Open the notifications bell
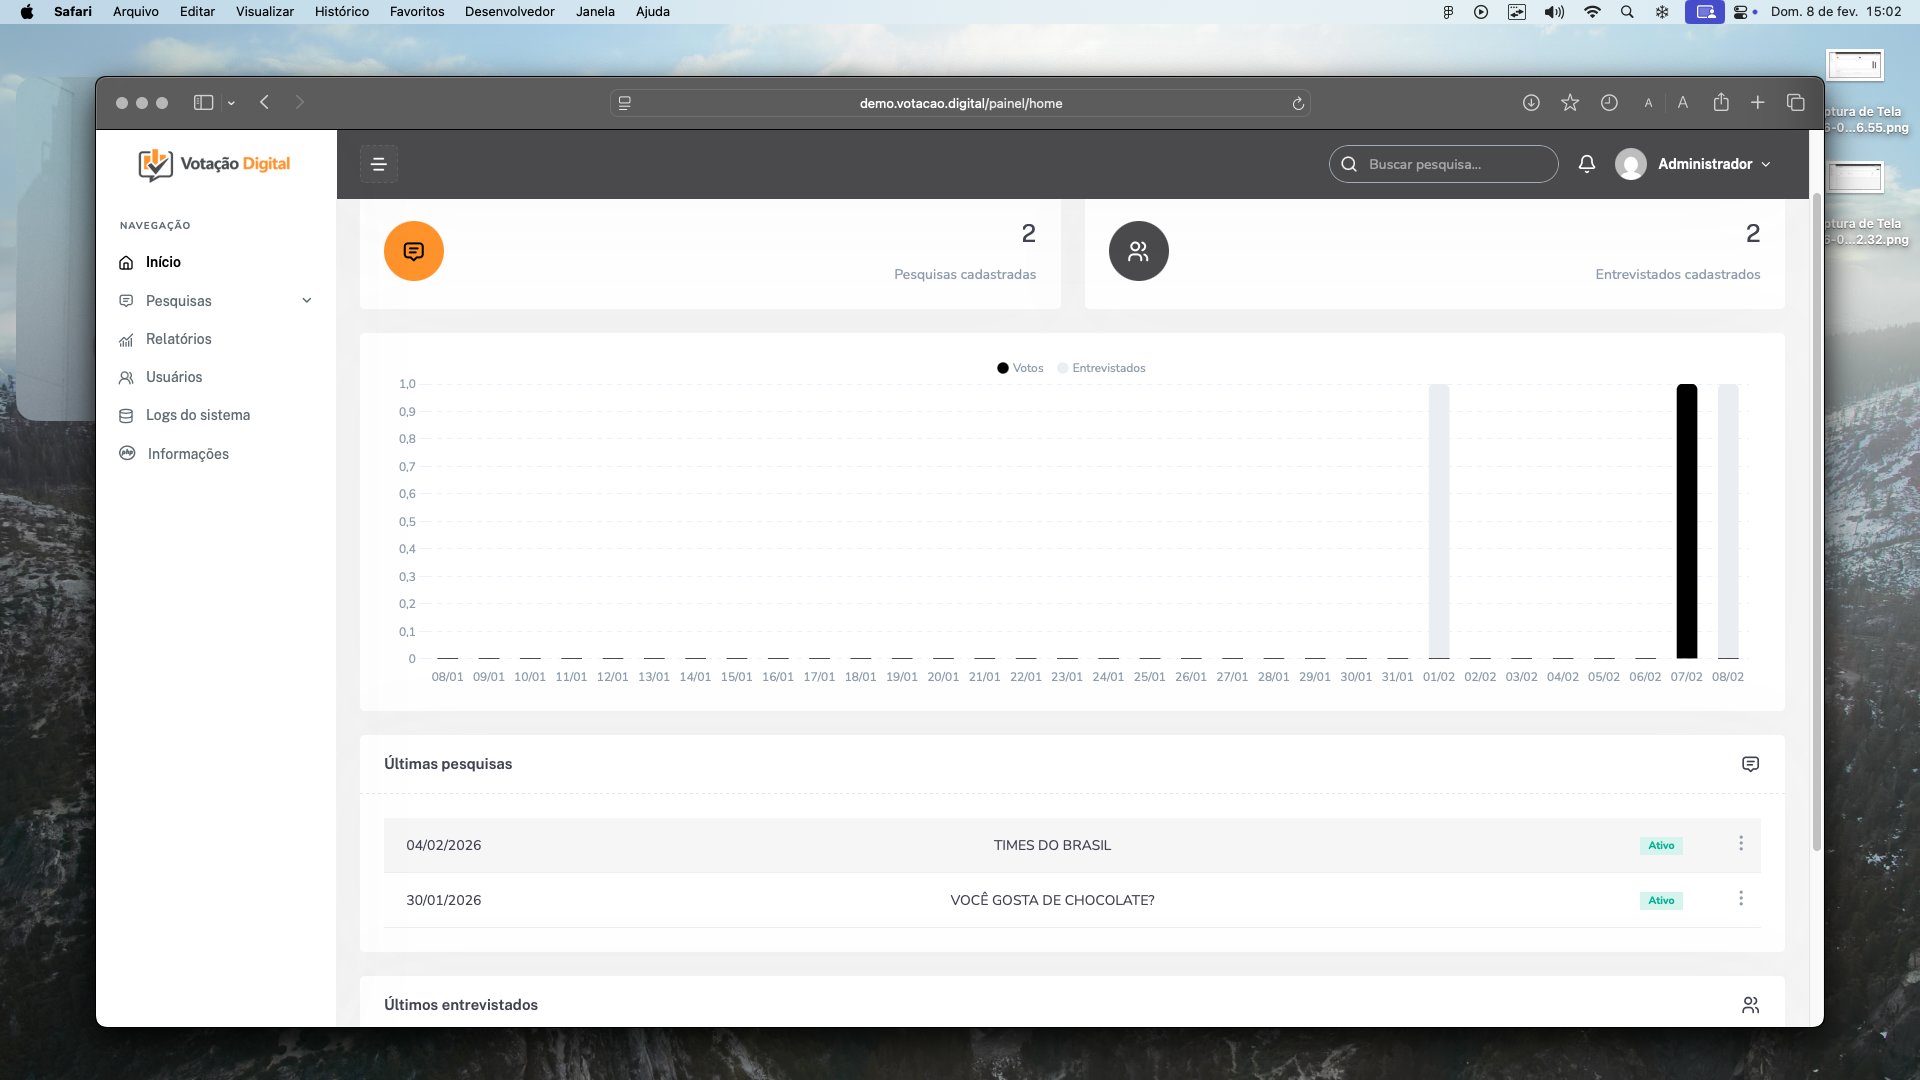Viewport: 1920px width, 1080px height. click(x=1586, y=164)
